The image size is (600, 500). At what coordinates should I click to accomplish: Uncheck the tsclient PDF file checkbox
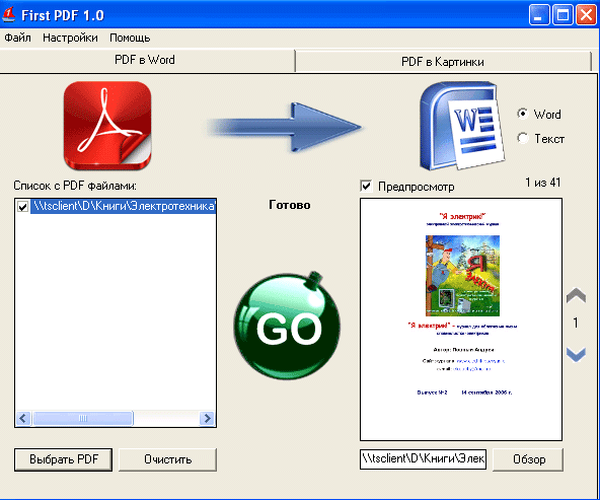pyautogui.click(x=23, y=207)
